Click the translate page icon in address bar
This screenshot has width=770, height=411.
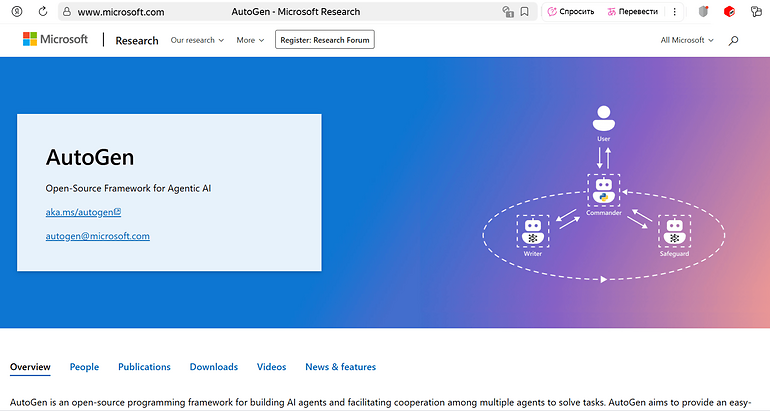coord(507,12)
